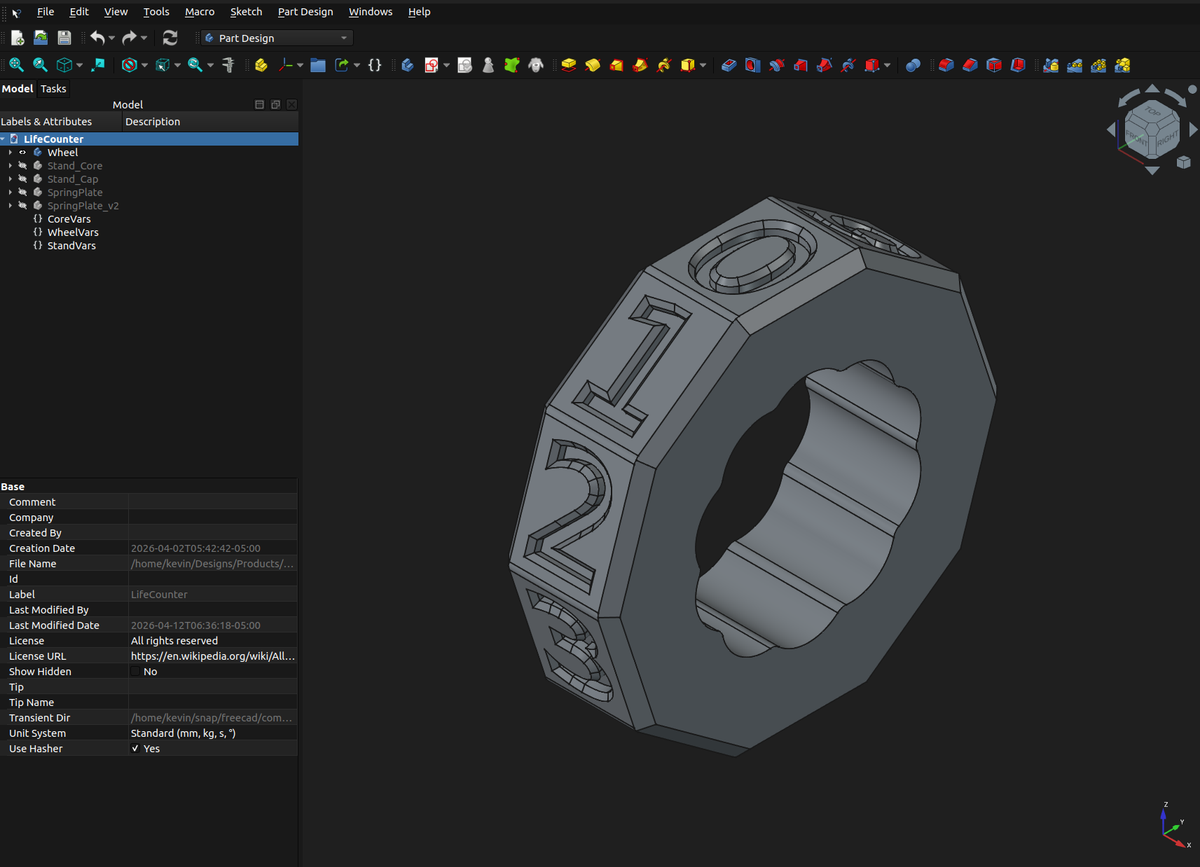
Task: Click the Hole tool
Action: [753, 65]
